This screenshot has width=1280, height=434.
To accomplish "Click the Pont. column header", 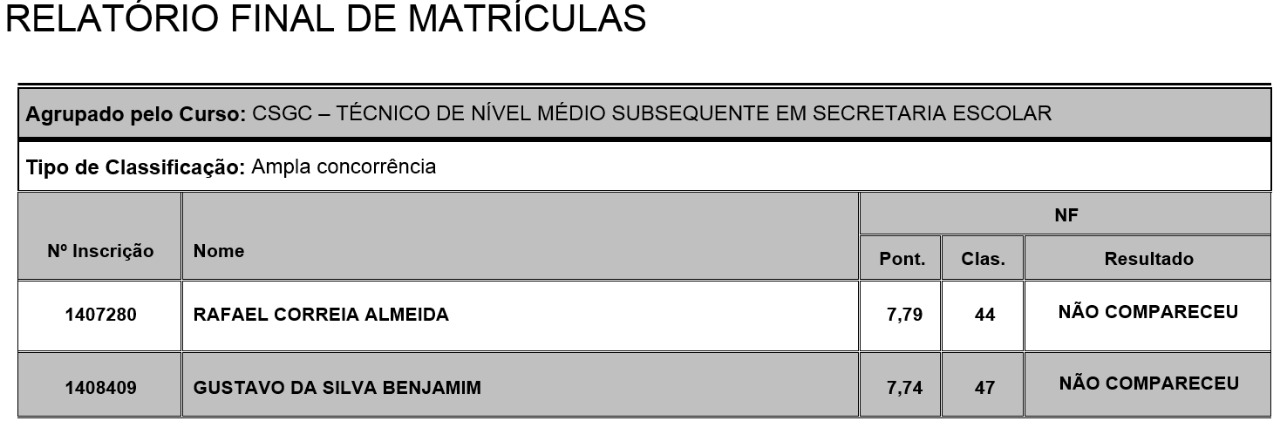I will tap(900, 257).
